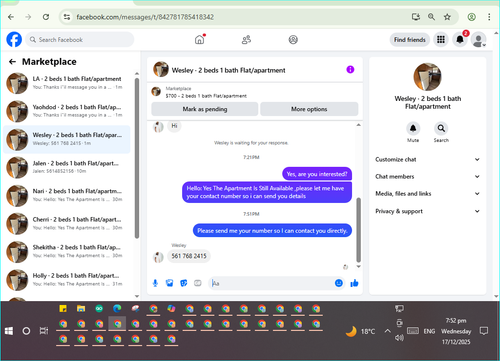Viewport: 500px width, 361px height.
Task: Mute this conversation with the bell icon
Action: point(413,128)
